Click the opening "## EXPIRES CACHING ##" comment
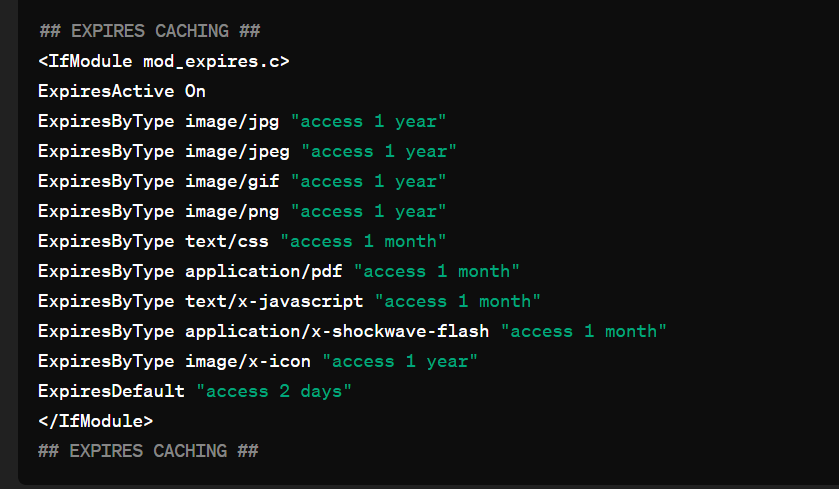 (x=148, y=31)
